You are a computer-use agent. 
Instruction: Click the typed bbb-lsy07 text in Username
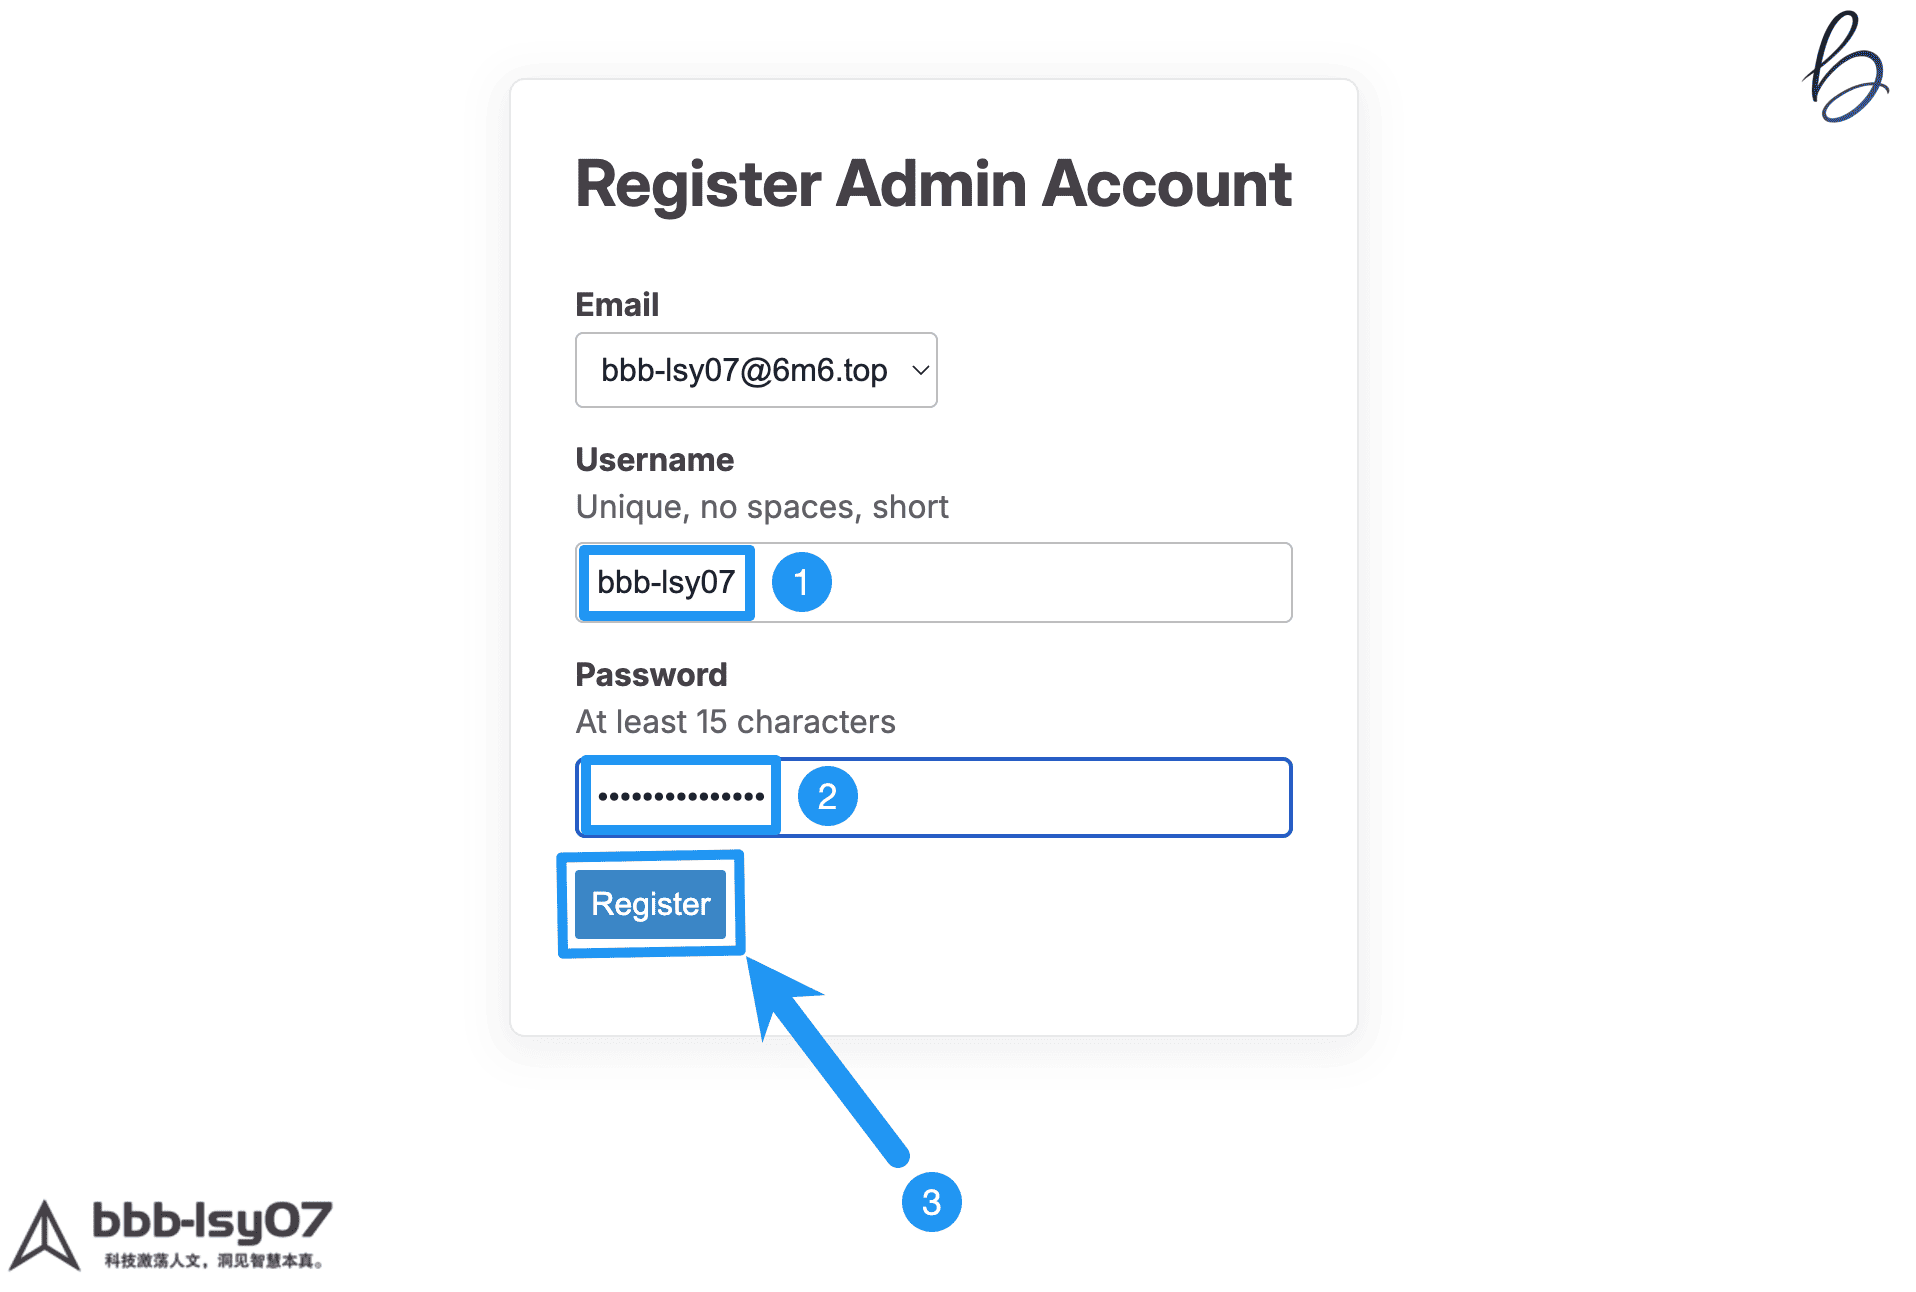[666, 582]
